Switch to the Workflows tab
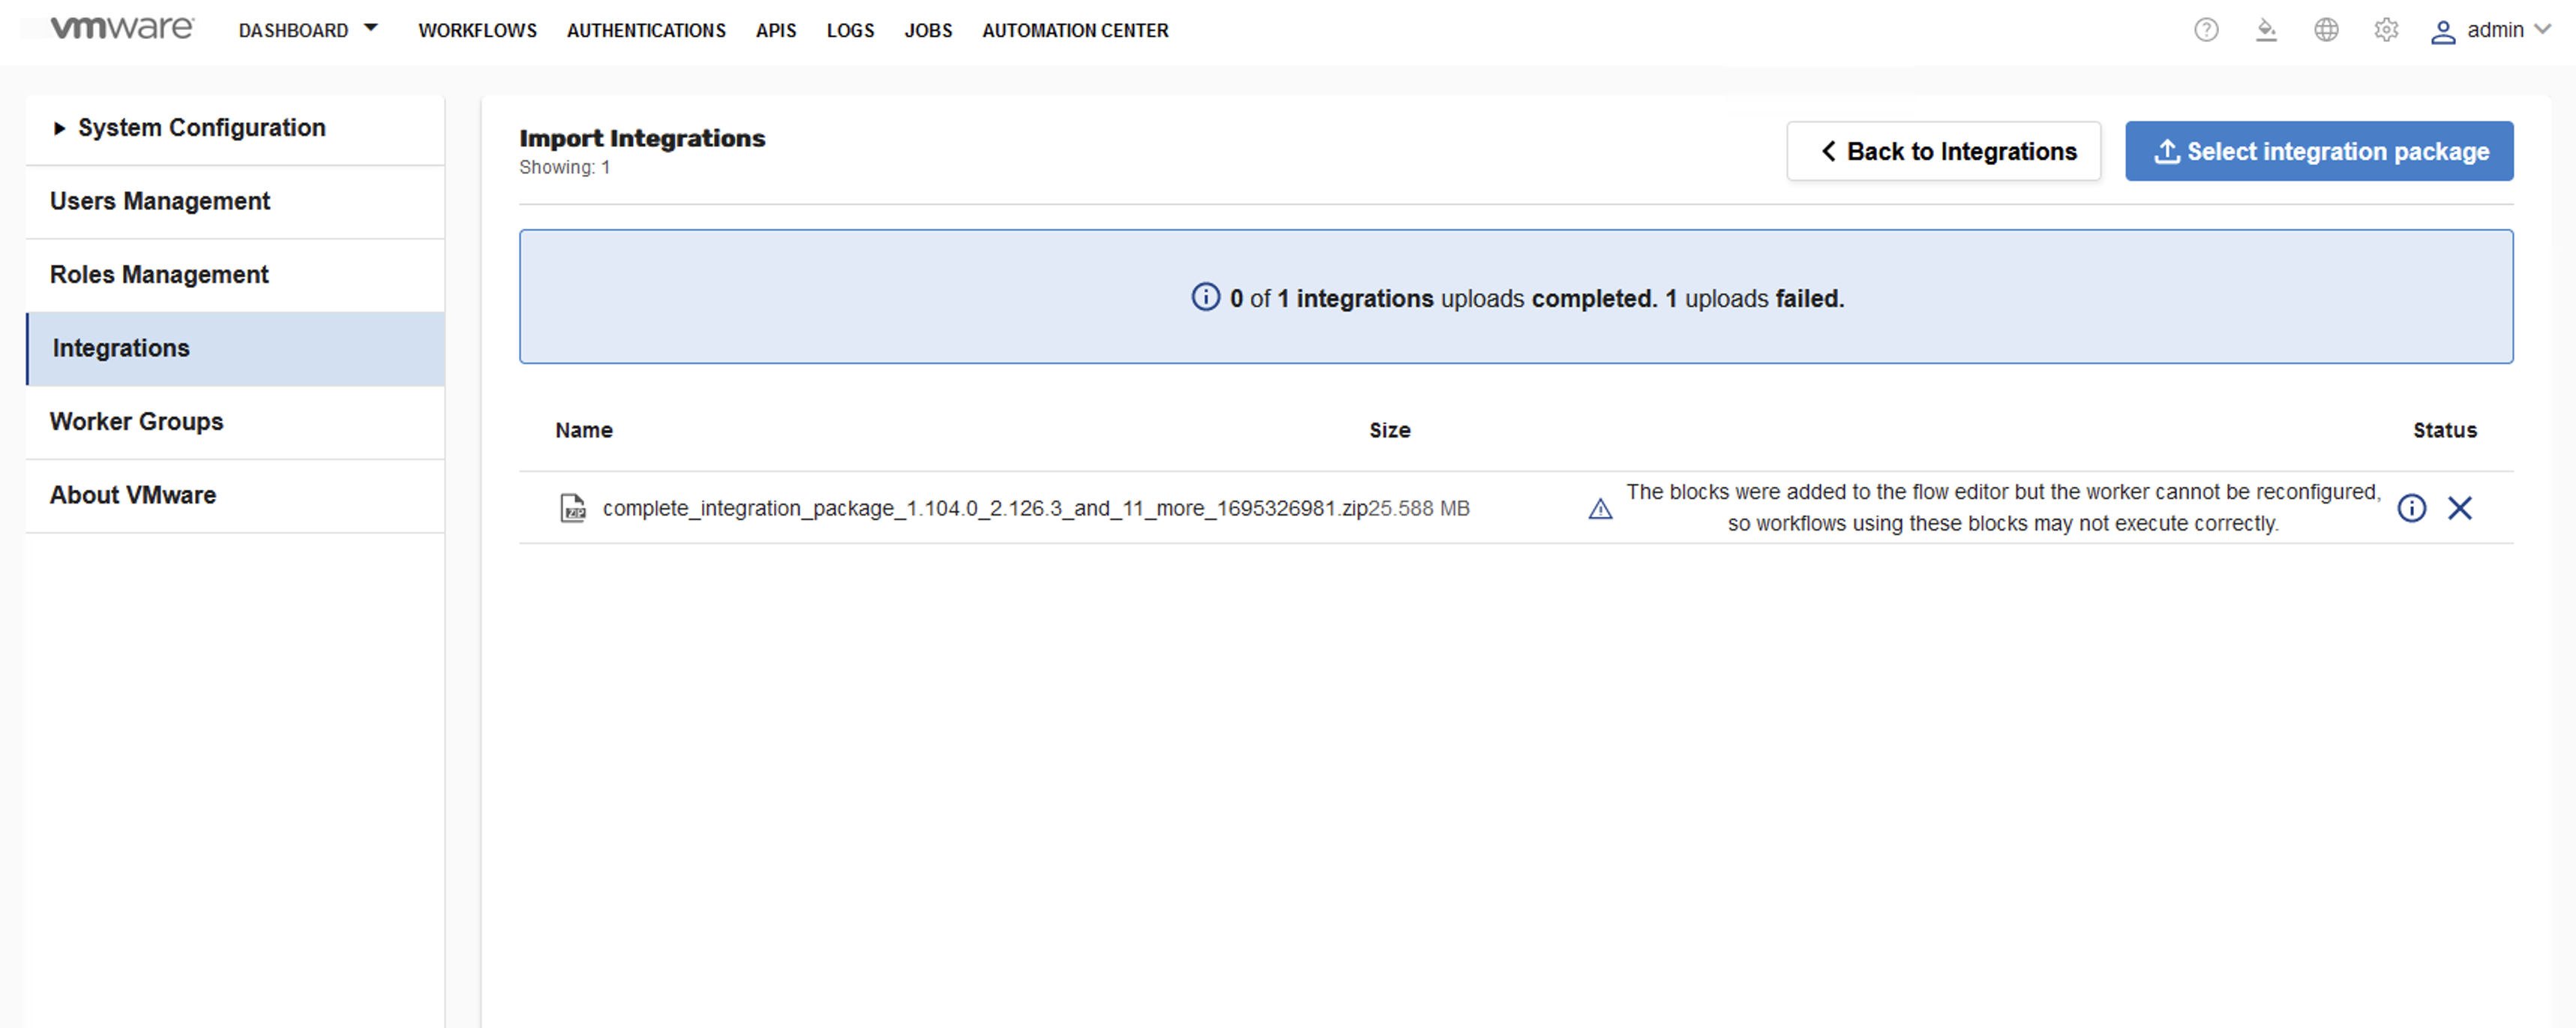Screen dimensions: 2576x1028 (x=477, y=30)
